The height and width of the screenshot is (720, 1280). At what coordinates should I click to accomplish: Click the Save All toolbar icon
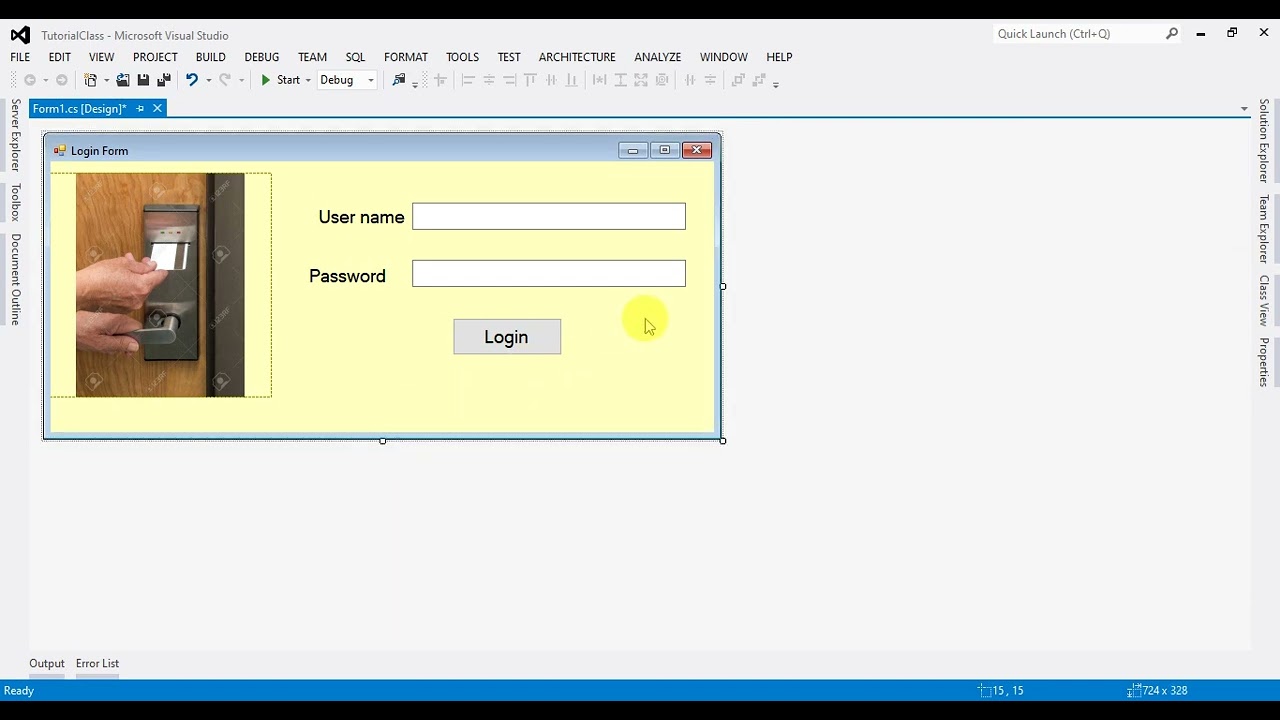164,80
